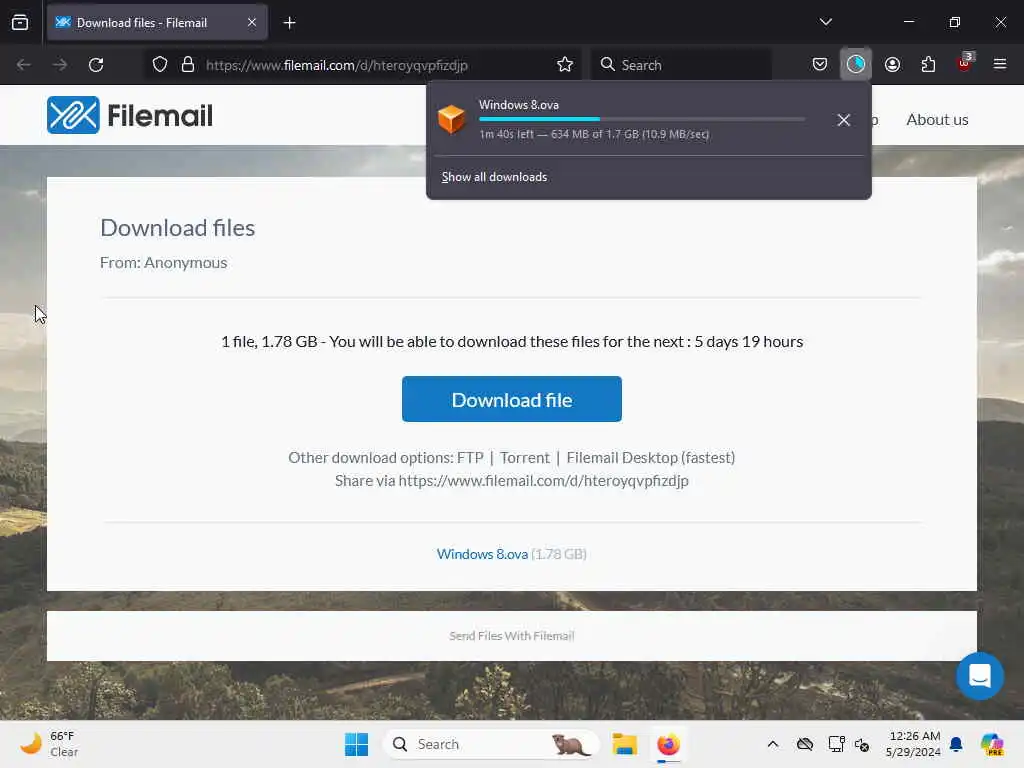Click the Windows 8.ova download progress bar
The image size is (1024, 768).
(x=642, y=119)
